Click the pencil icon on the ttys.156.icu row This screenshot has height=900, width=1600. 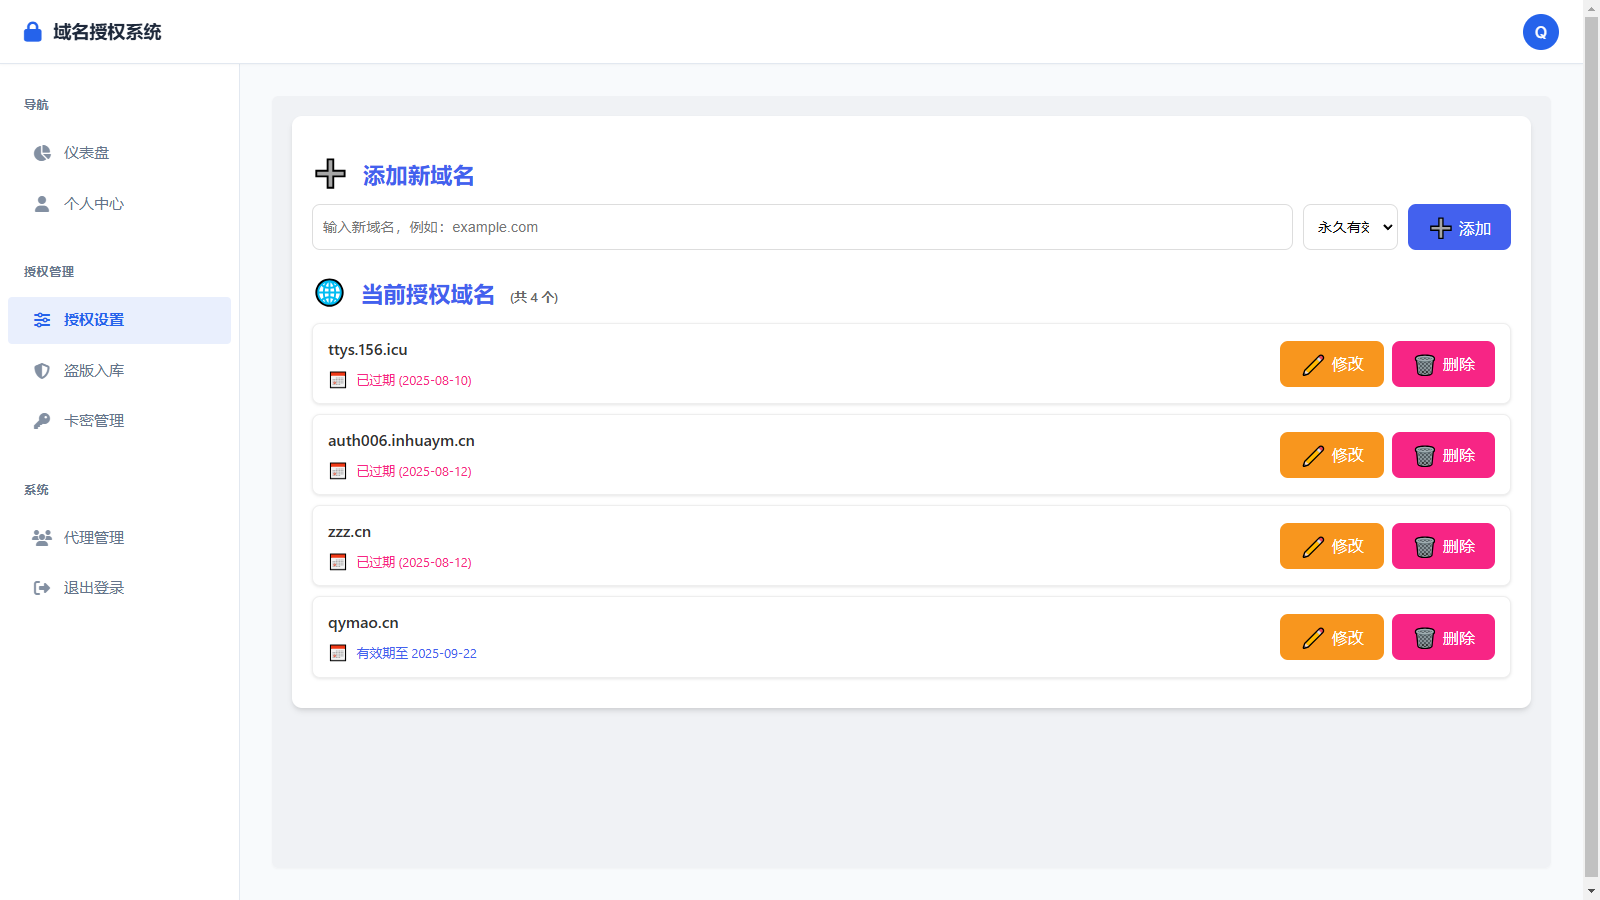(1313, 364)
